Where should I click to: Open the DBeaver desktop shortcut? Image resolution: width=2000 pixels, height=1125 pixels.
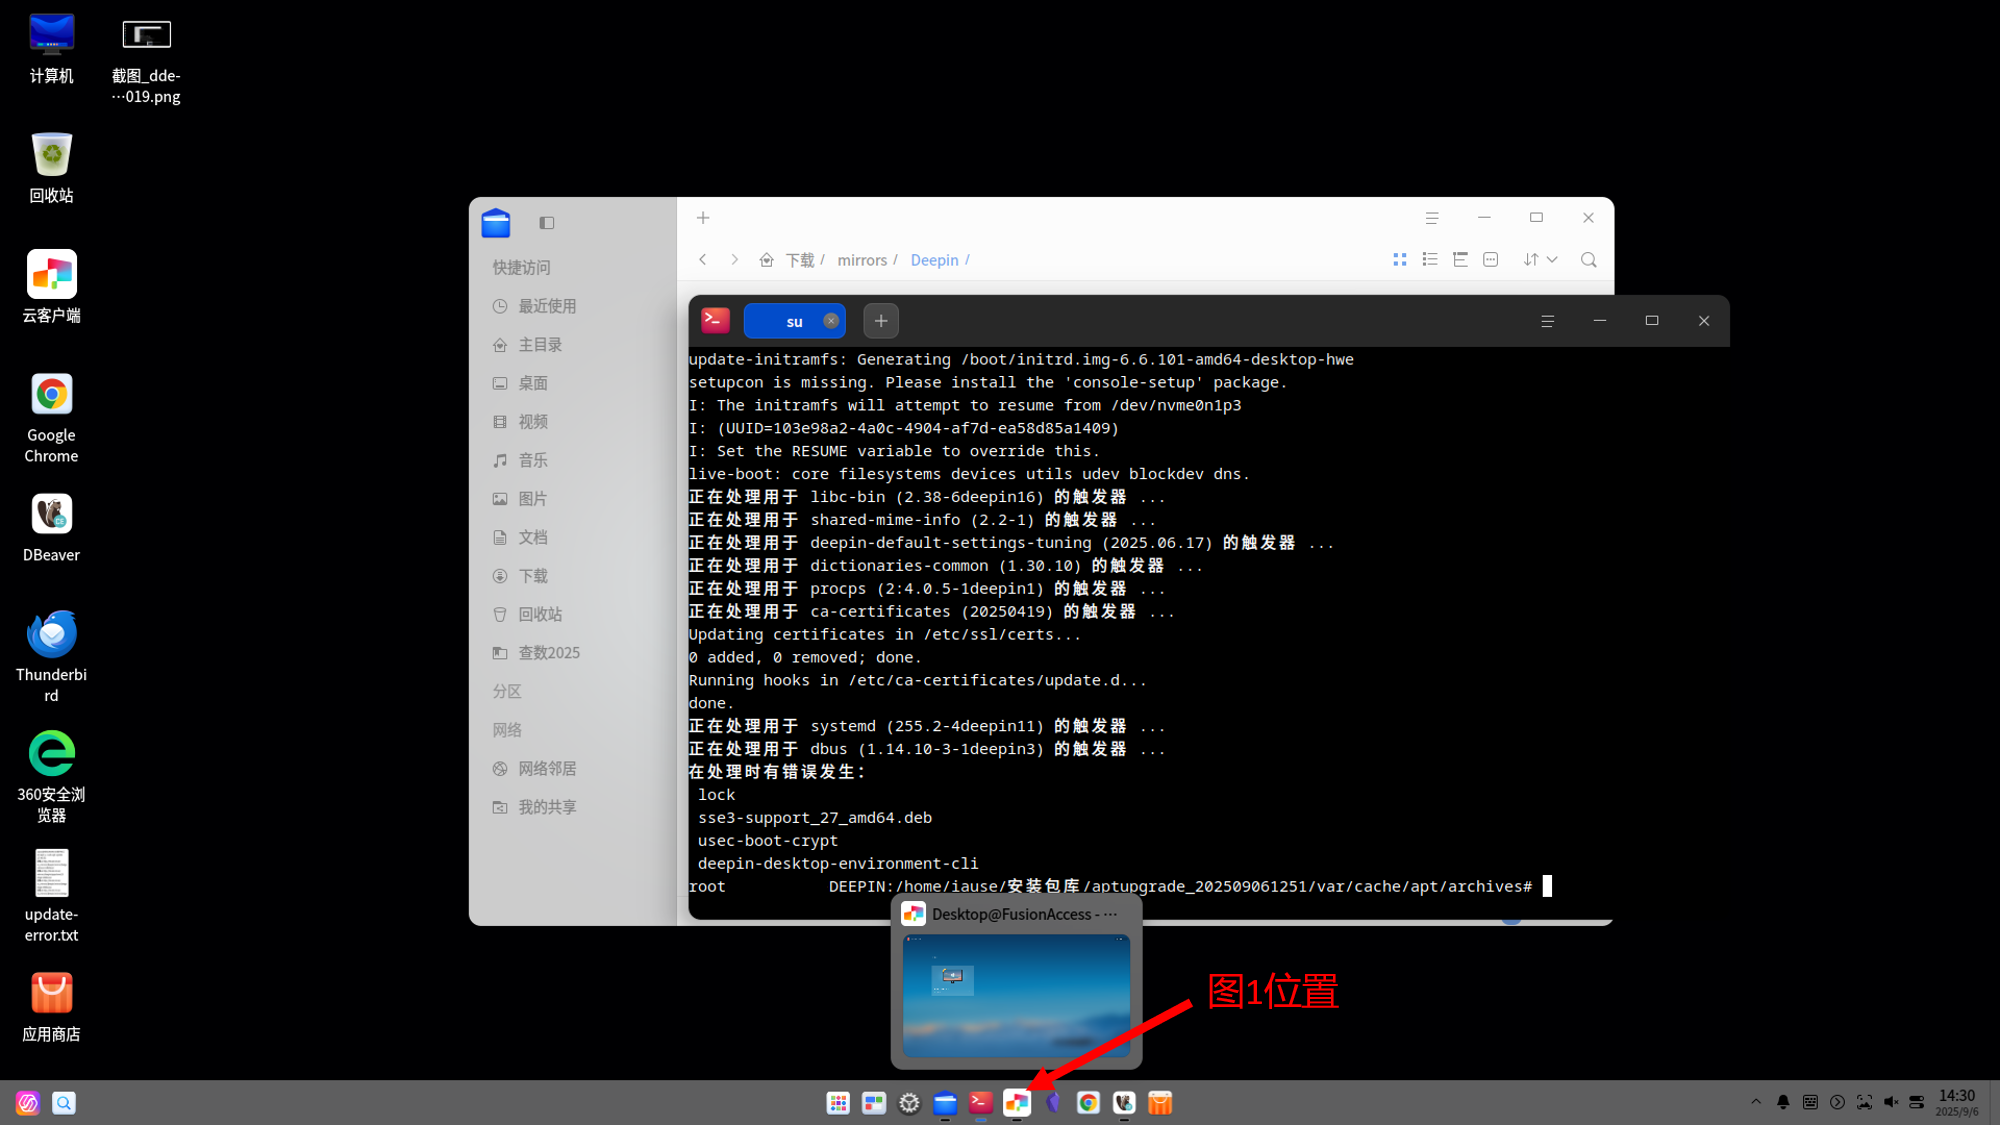51,529
